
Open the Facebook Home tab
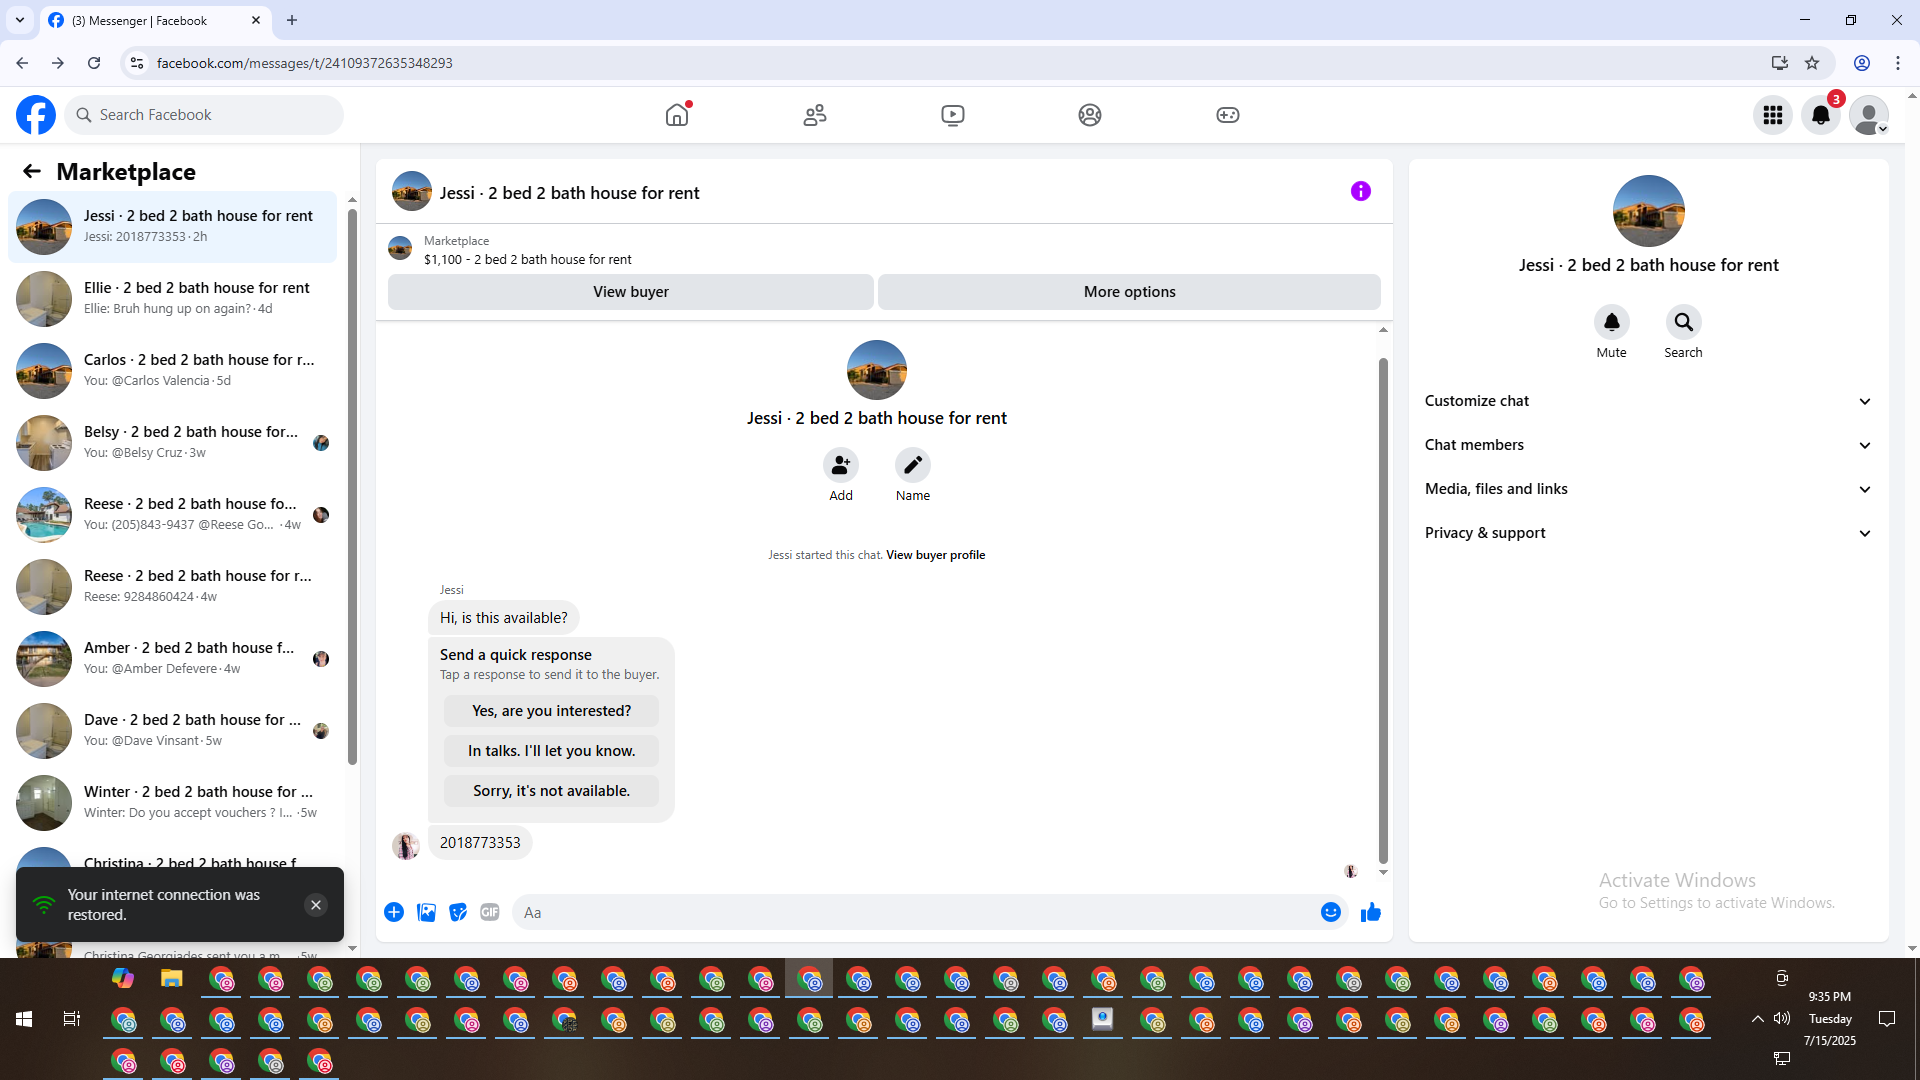[677, 115]
